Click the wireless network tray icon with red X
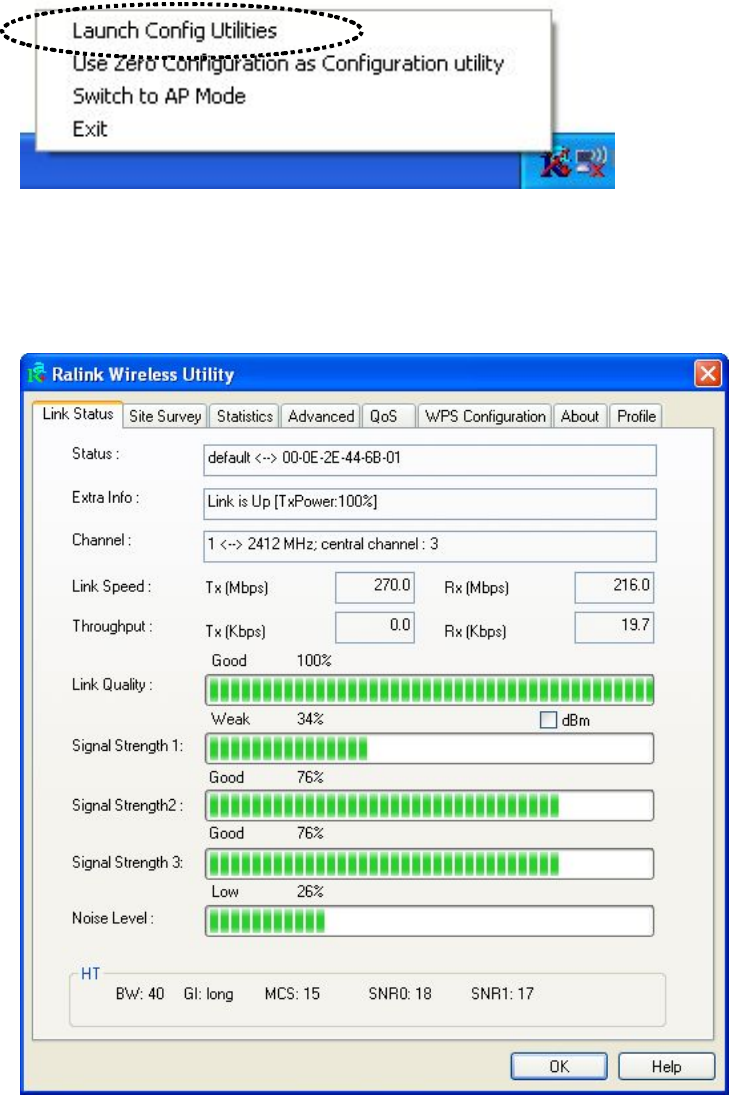Viewport: 729px width, 1095px height. tap(591, 162)
